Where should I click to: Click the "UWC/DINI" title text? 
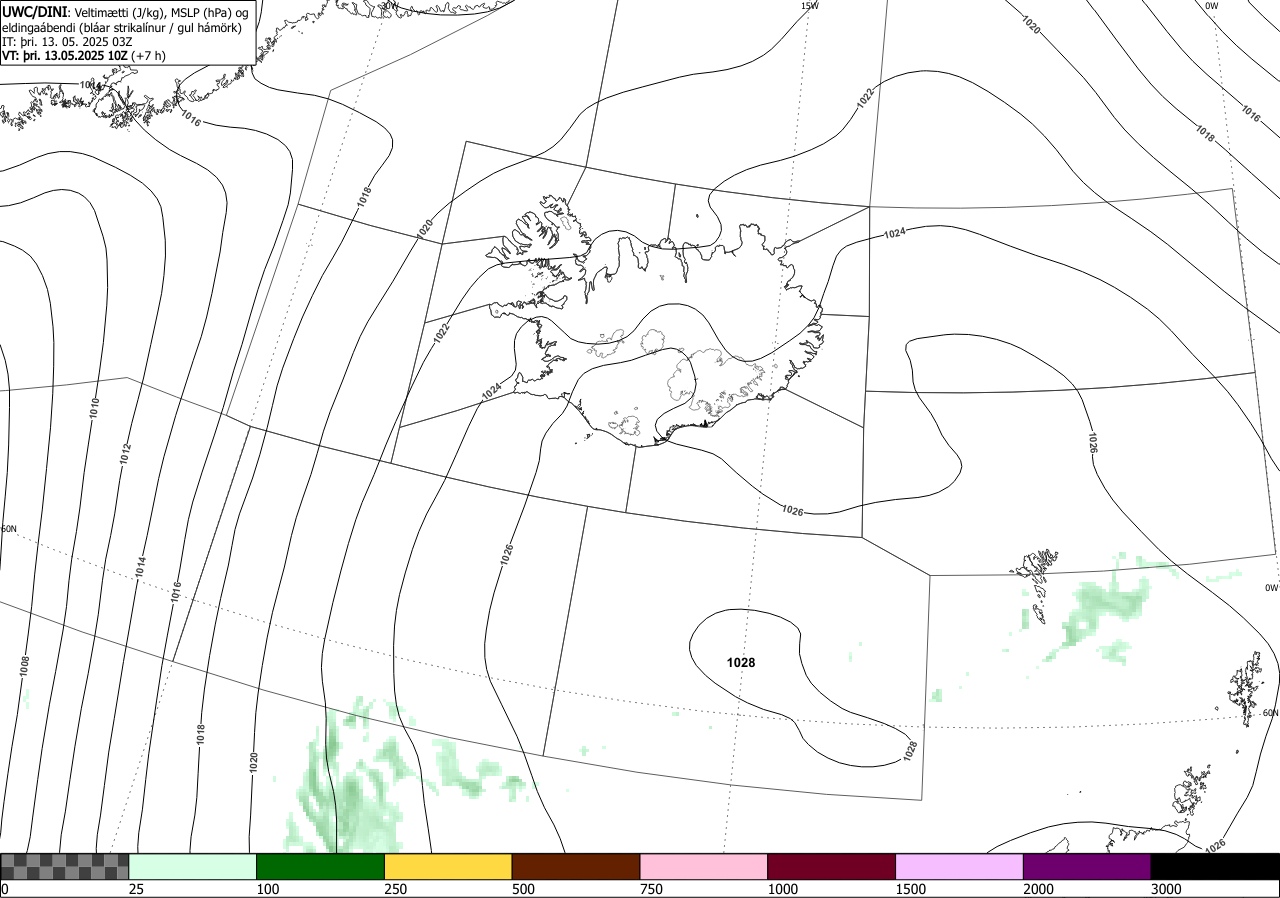click(x=34, y=13)
